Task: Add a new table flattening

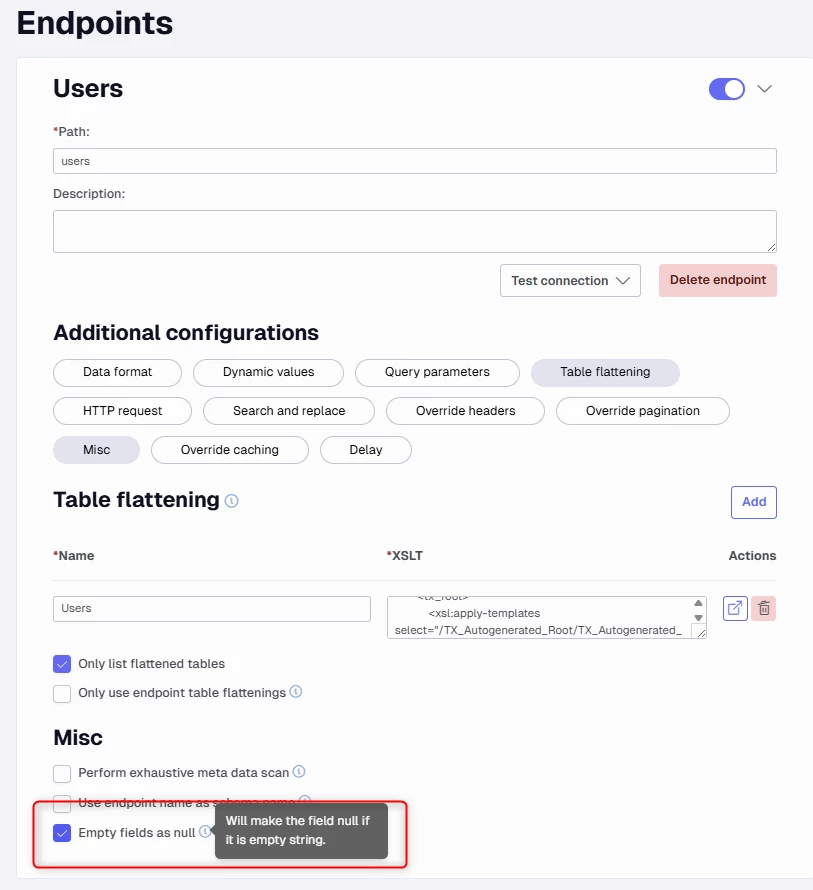Action: 753,502
